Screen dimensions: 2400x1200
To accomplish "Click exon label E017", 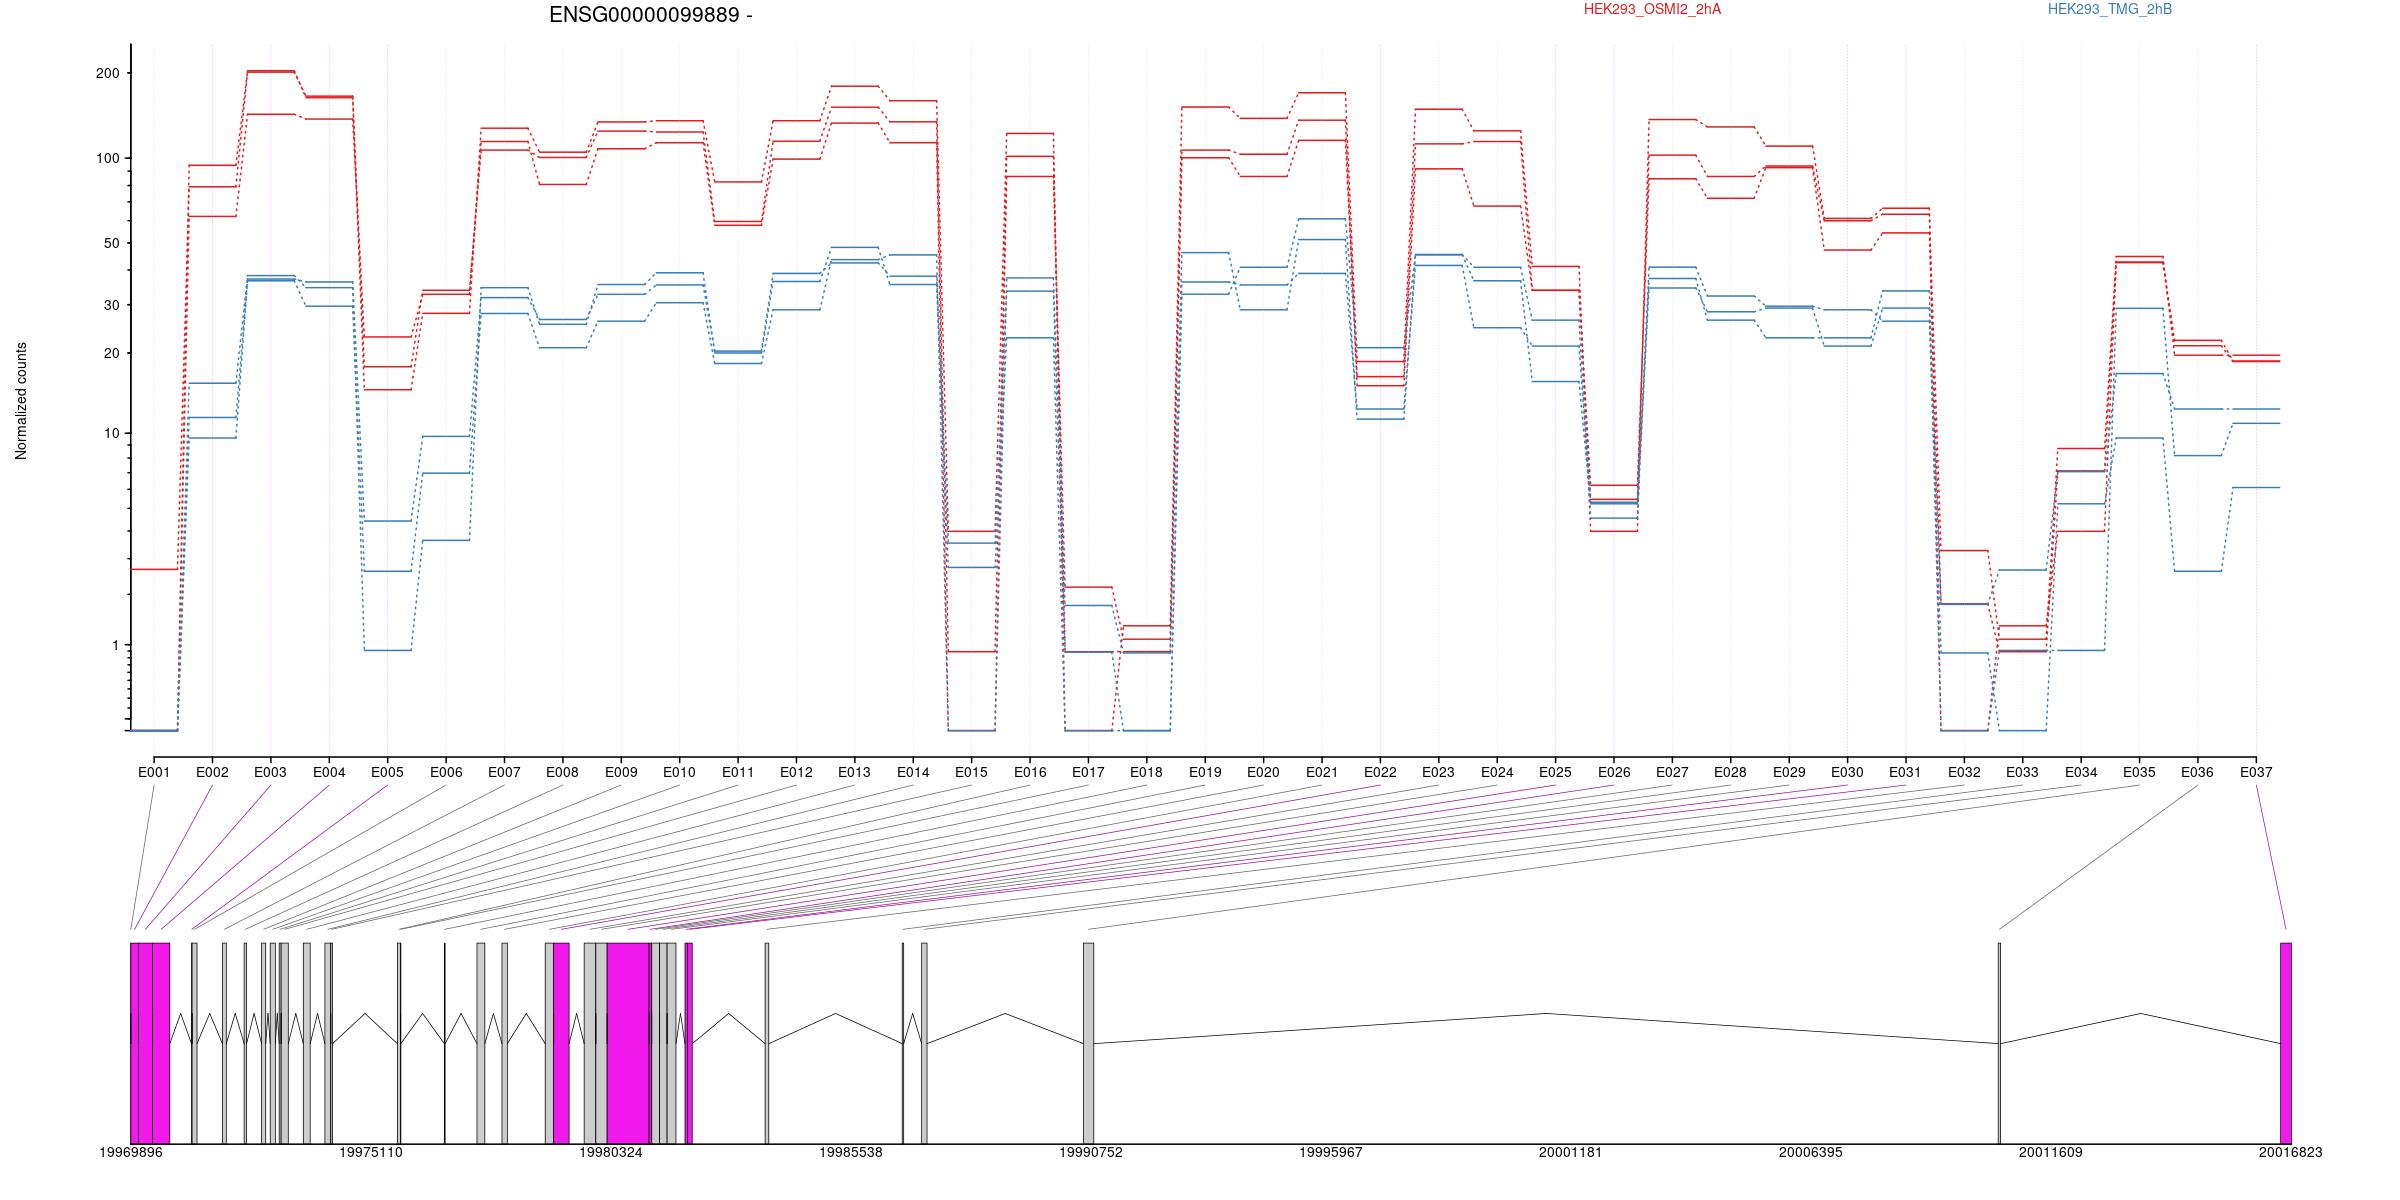I will (x=1088, y=772).
